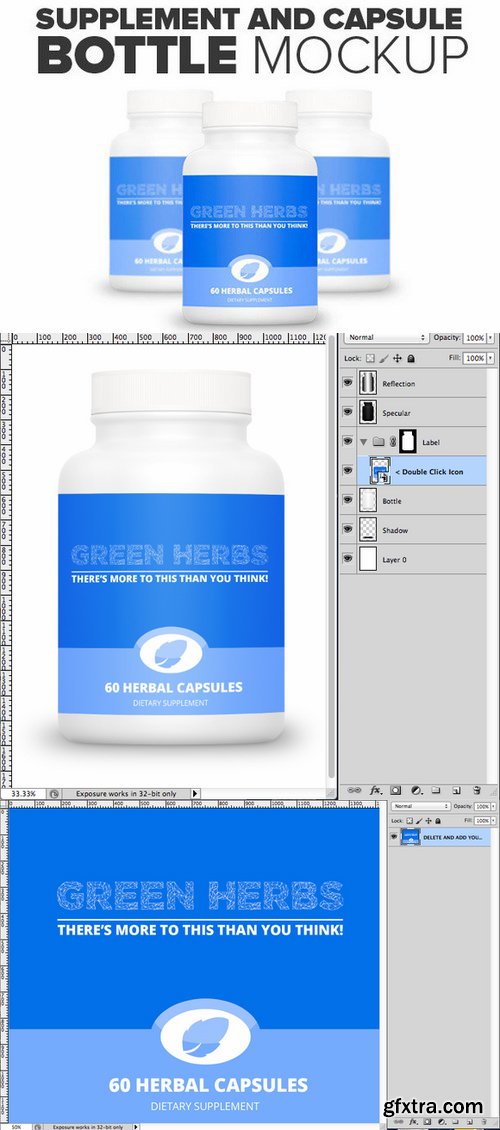Create an adjustment layer in the bottle mockup panel
The height and width of the screenshot is (1130, 500).
click(416, 791)
